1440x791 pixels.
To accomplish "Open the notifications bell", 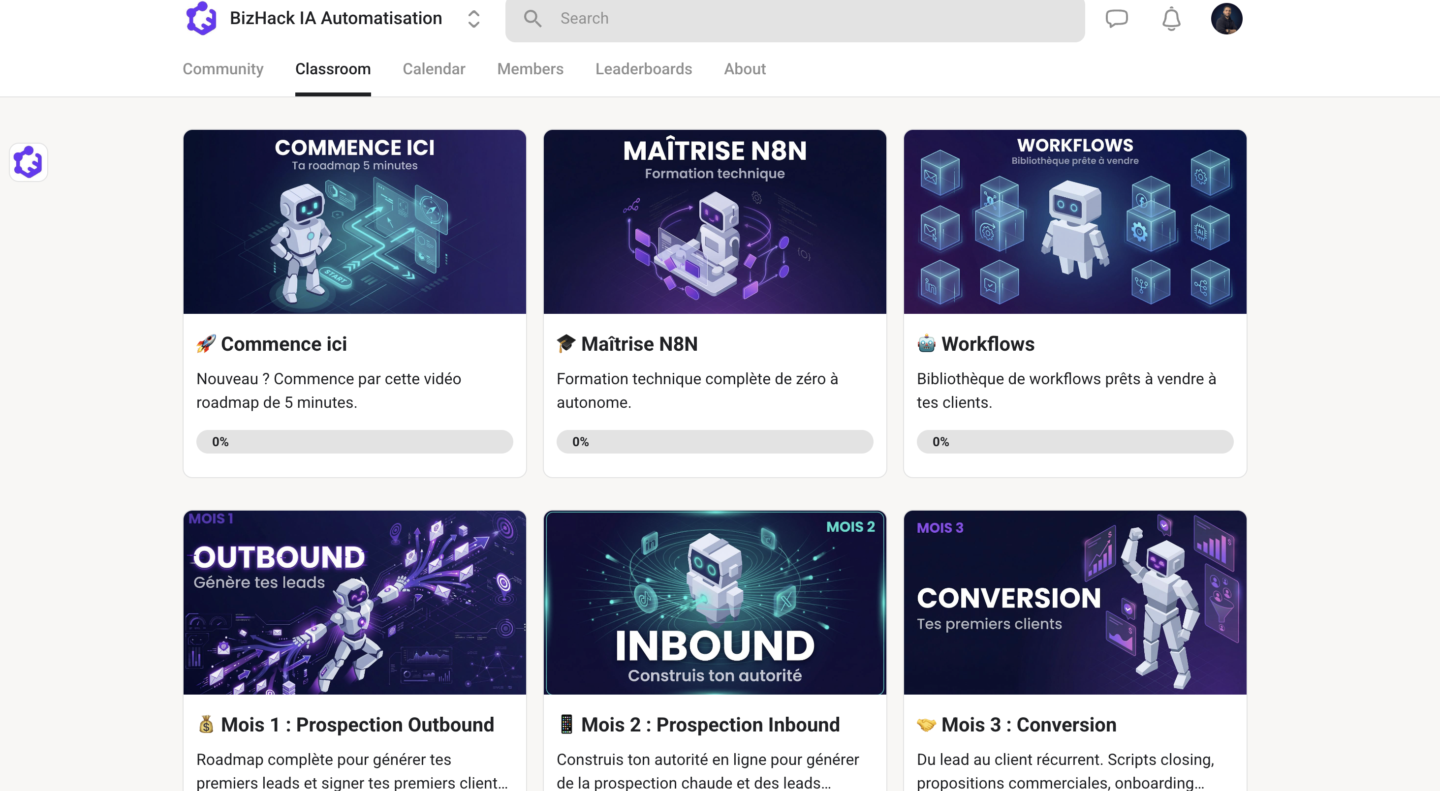I will (1171, 19).
